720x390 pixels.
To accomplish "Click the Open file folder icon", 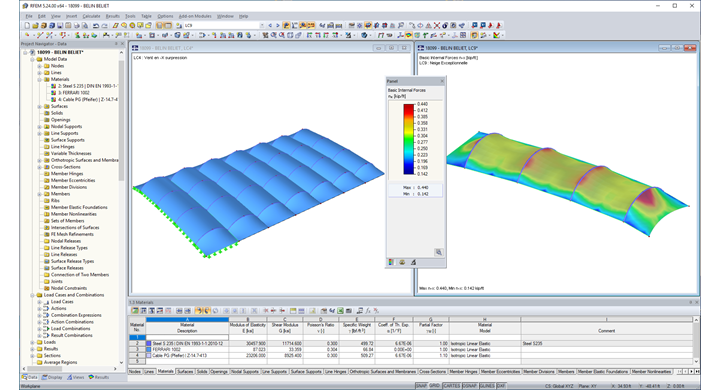I will point(35,26).
